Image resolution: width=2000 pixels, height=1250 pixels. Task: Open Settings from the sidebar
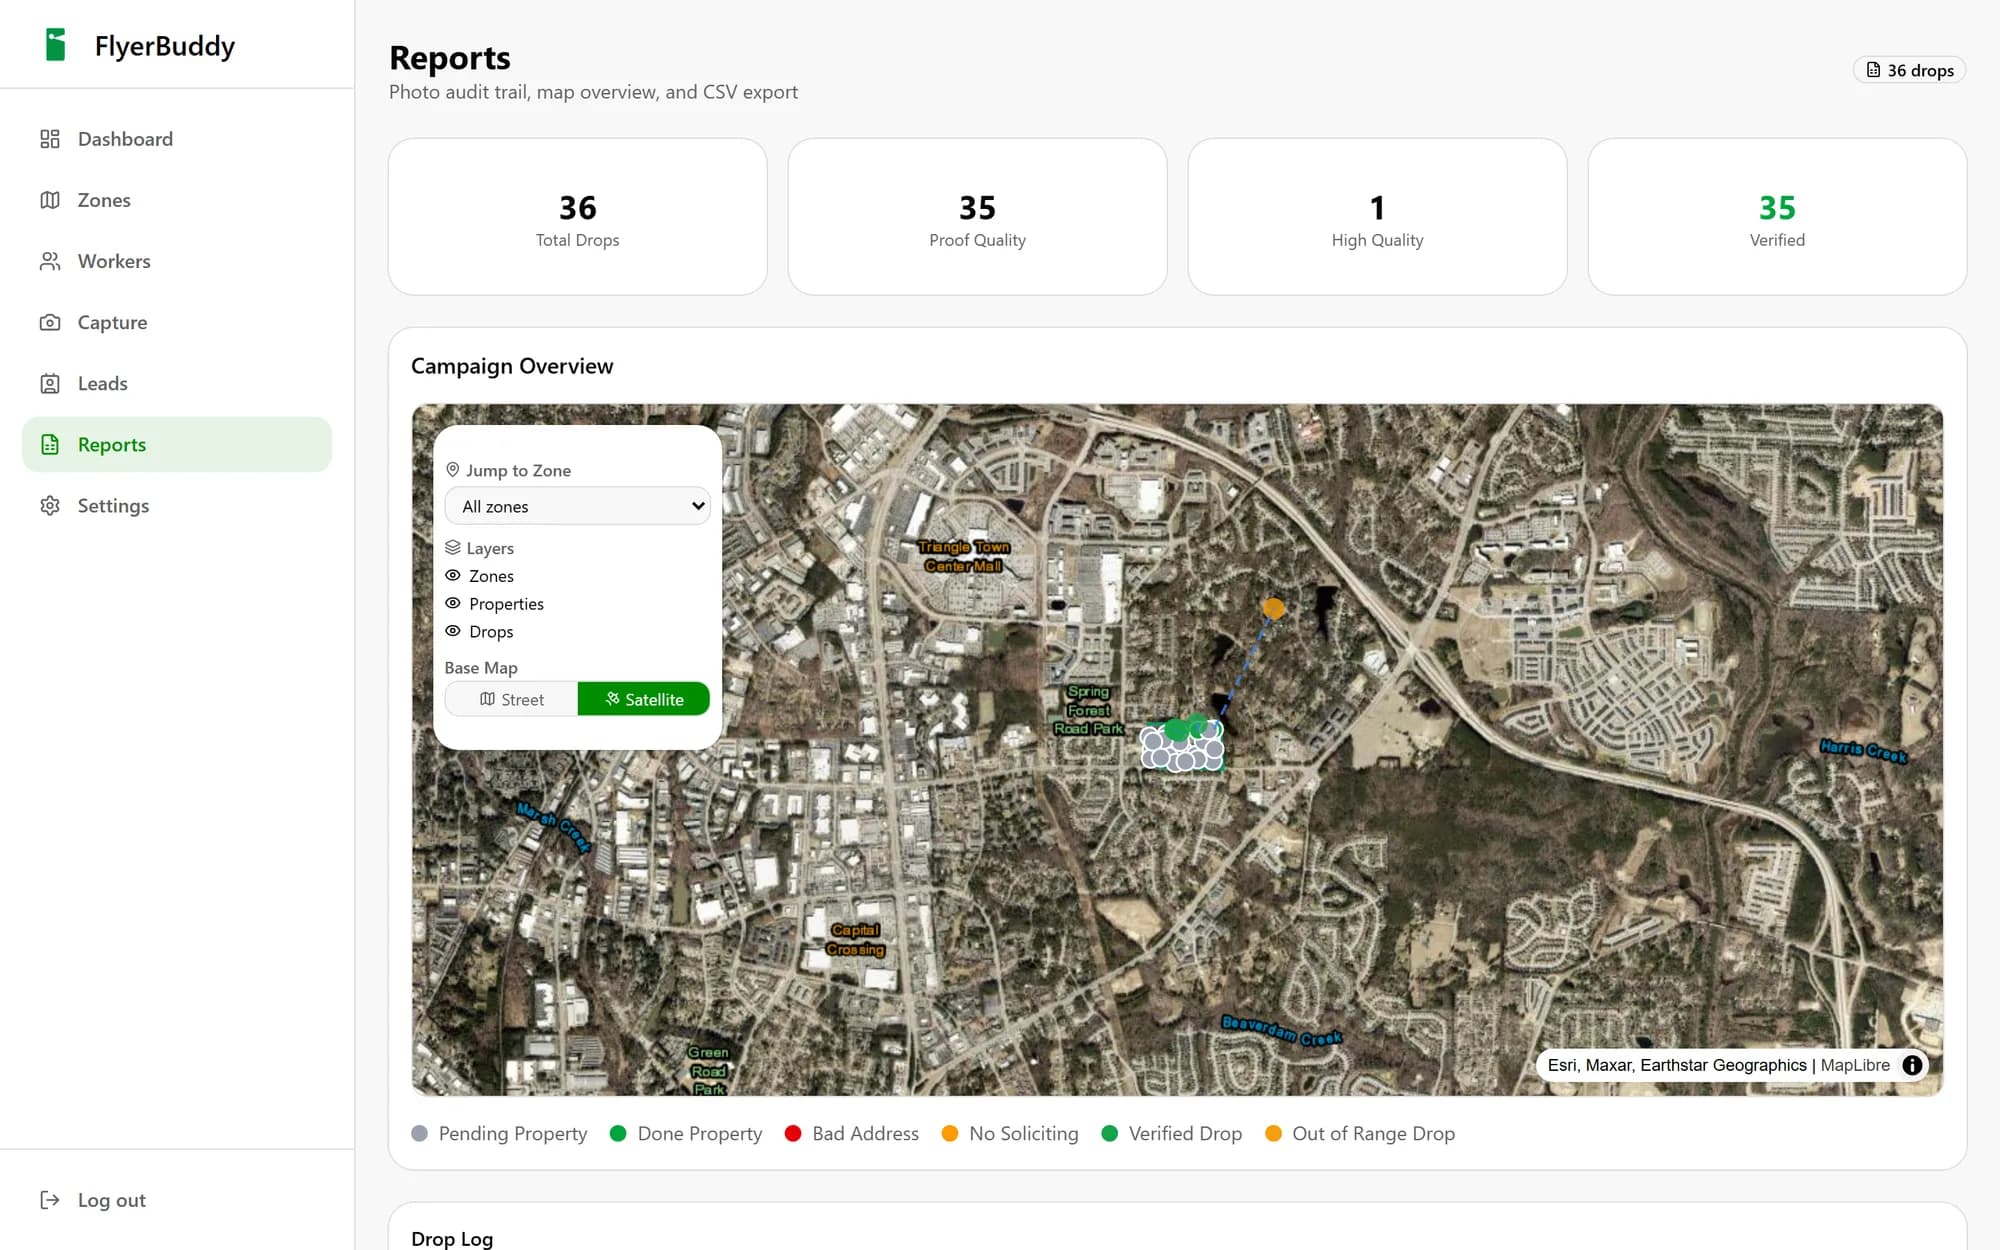[x=177, y=505]
